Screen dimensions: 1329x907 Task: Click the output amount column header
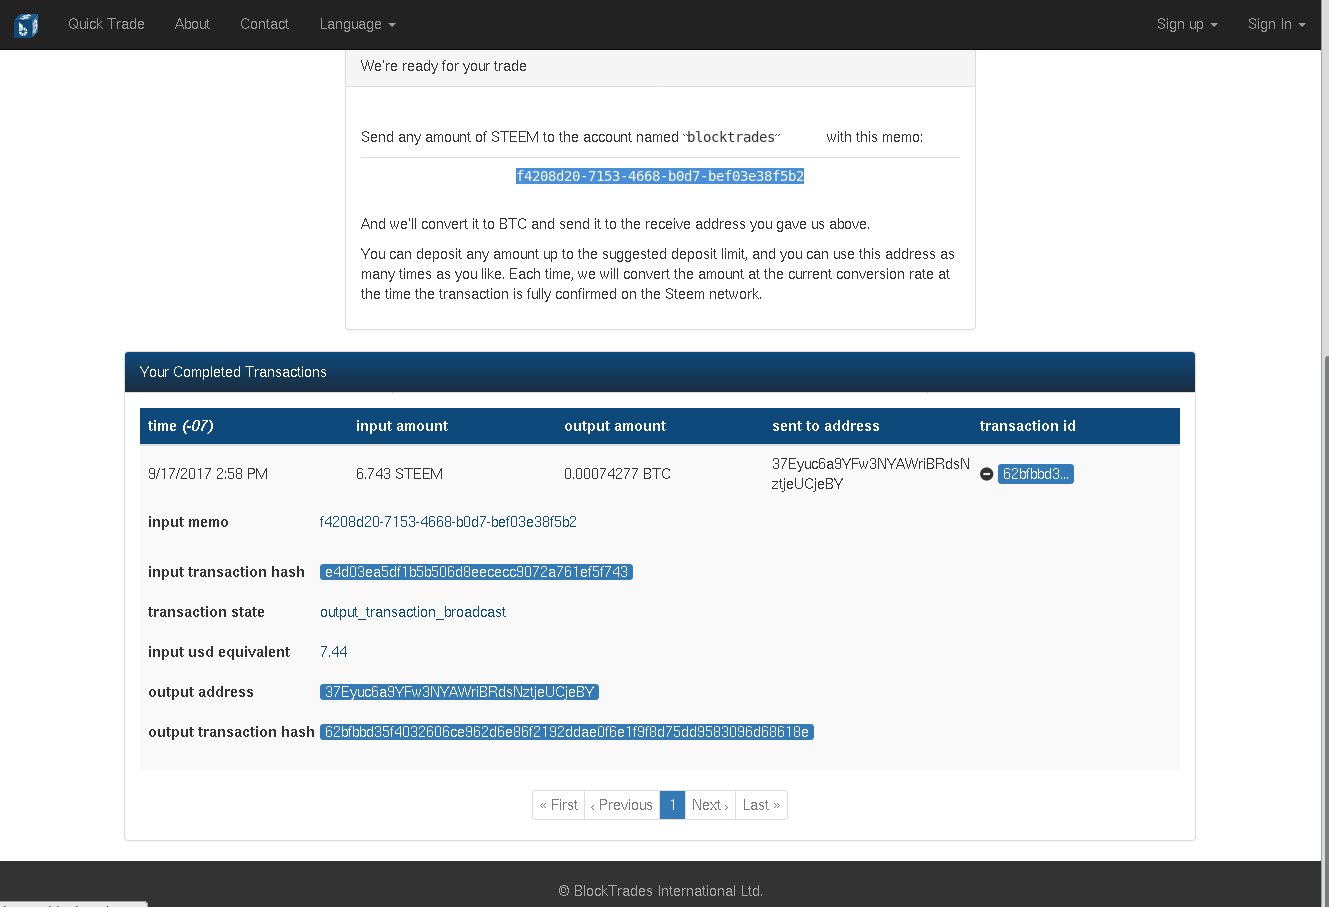point(615,426)
